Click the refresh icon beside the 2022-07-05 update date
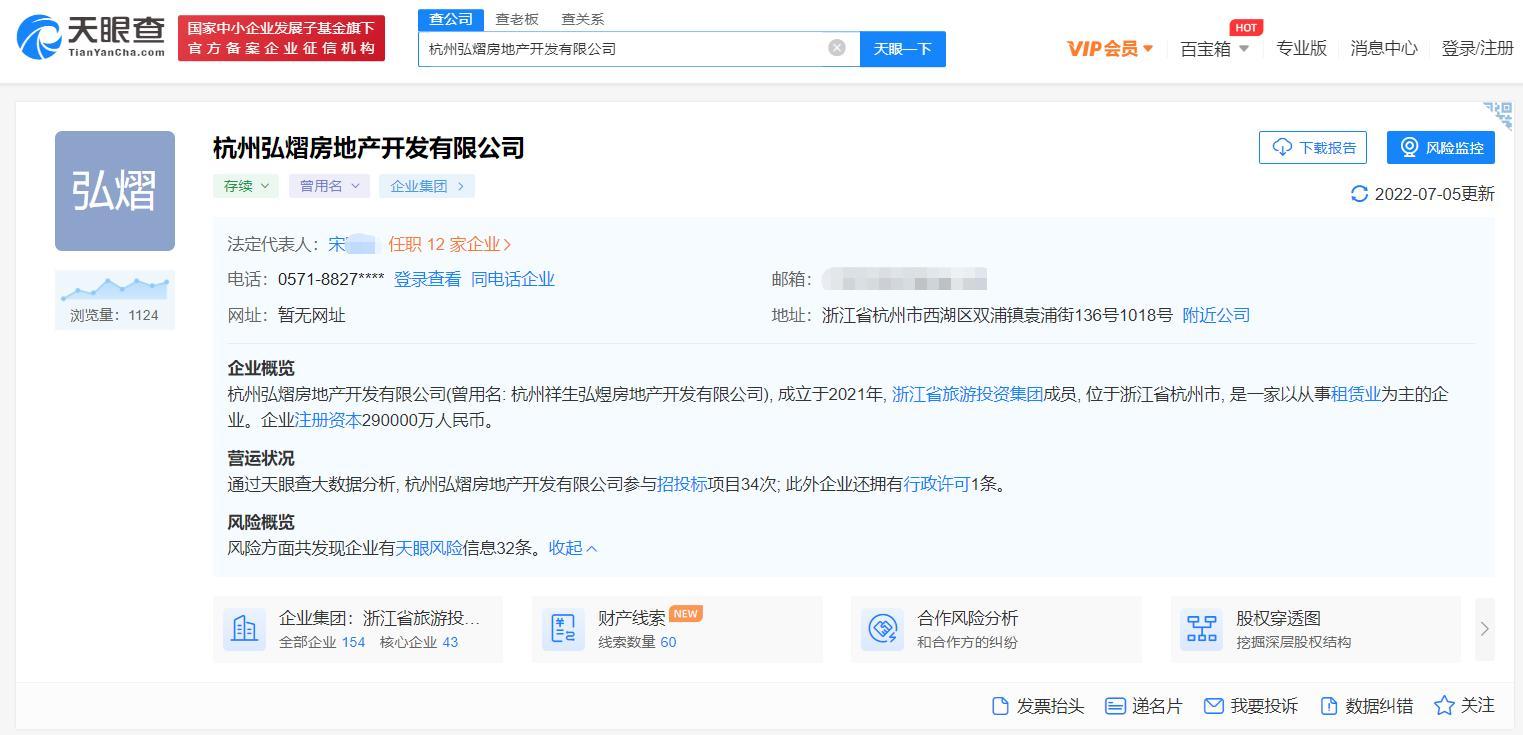The height and width of the screenshot is (735, 1523). (1359, 194)
